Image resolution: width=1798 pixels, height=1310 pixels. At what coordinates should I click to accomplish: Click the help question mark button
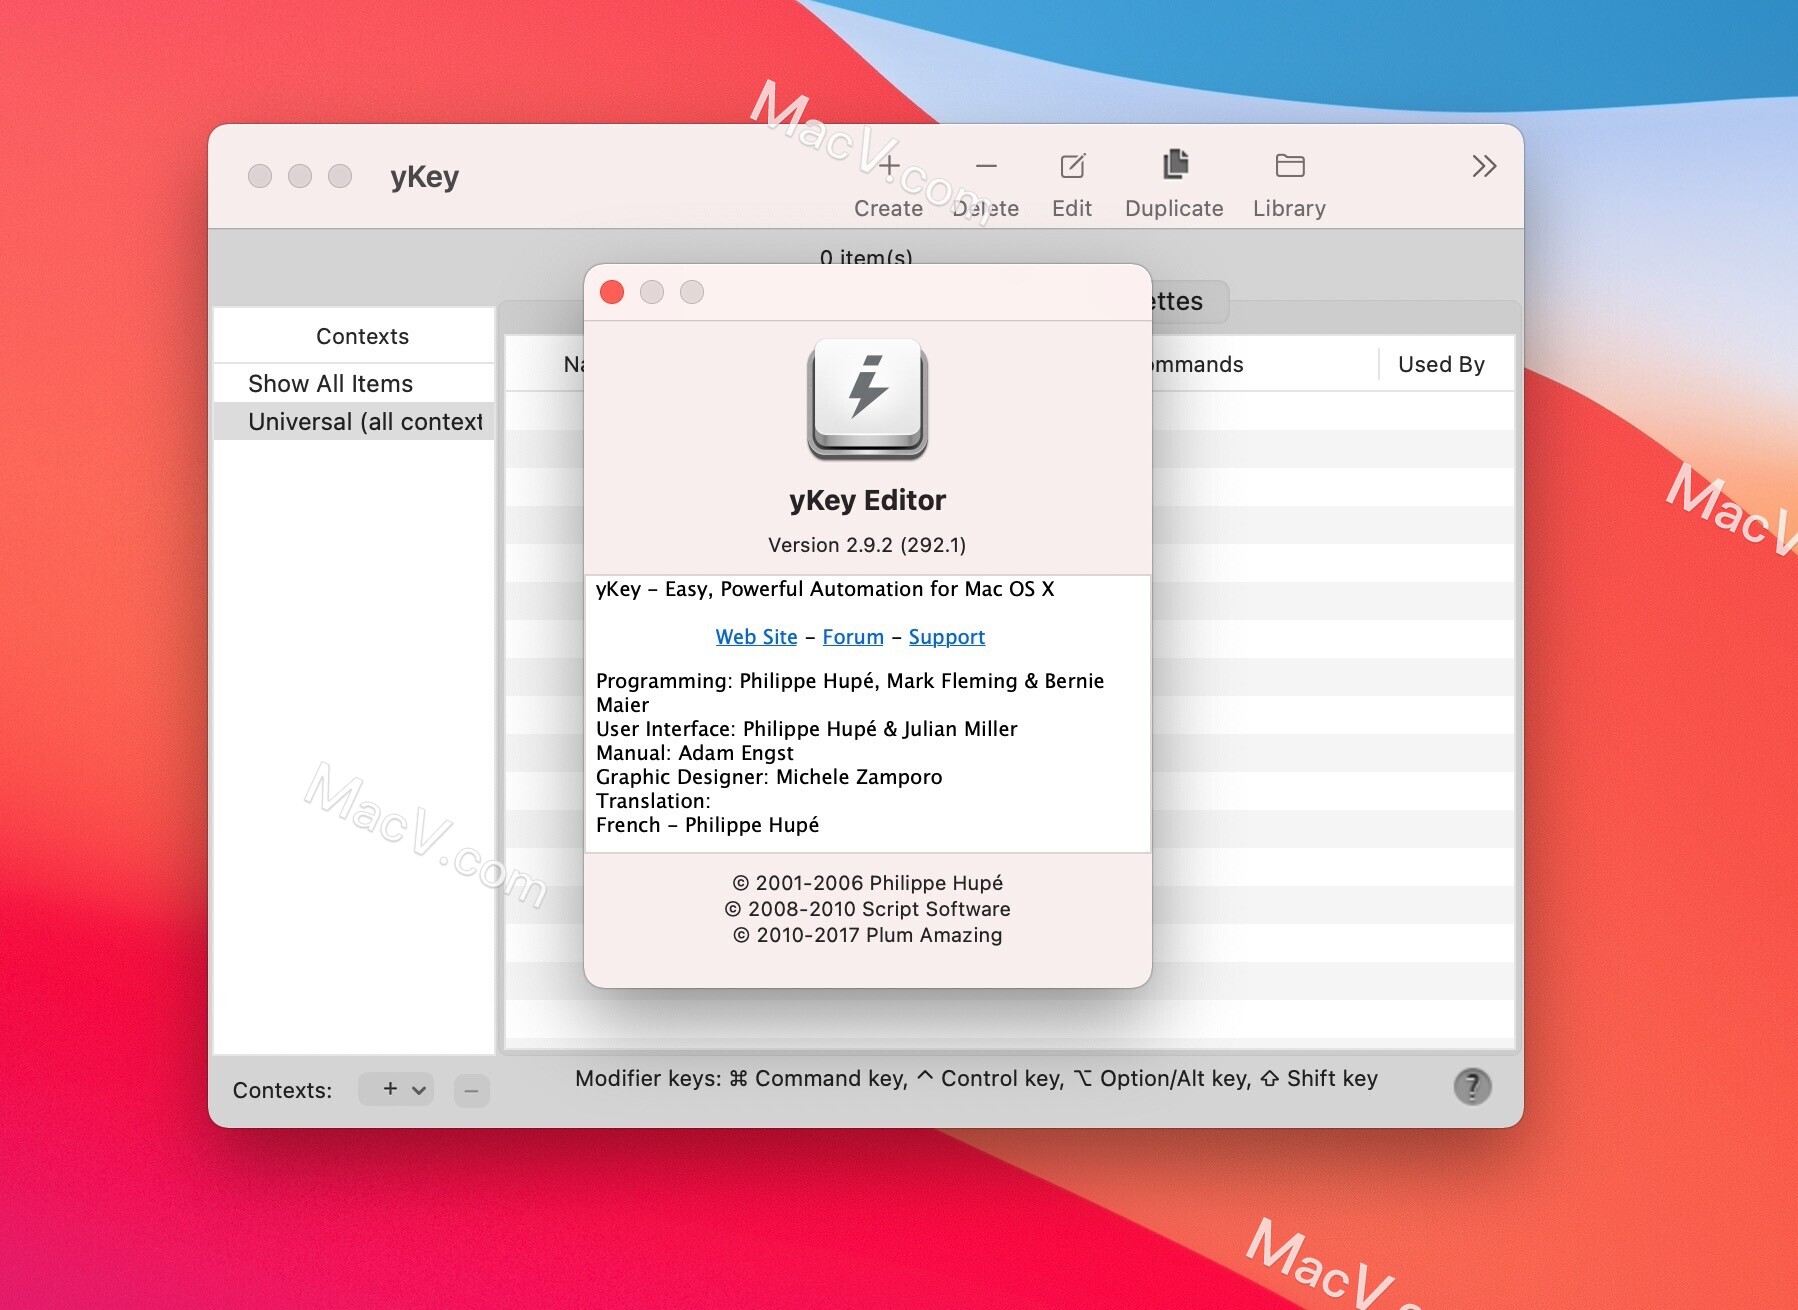1472,1086
